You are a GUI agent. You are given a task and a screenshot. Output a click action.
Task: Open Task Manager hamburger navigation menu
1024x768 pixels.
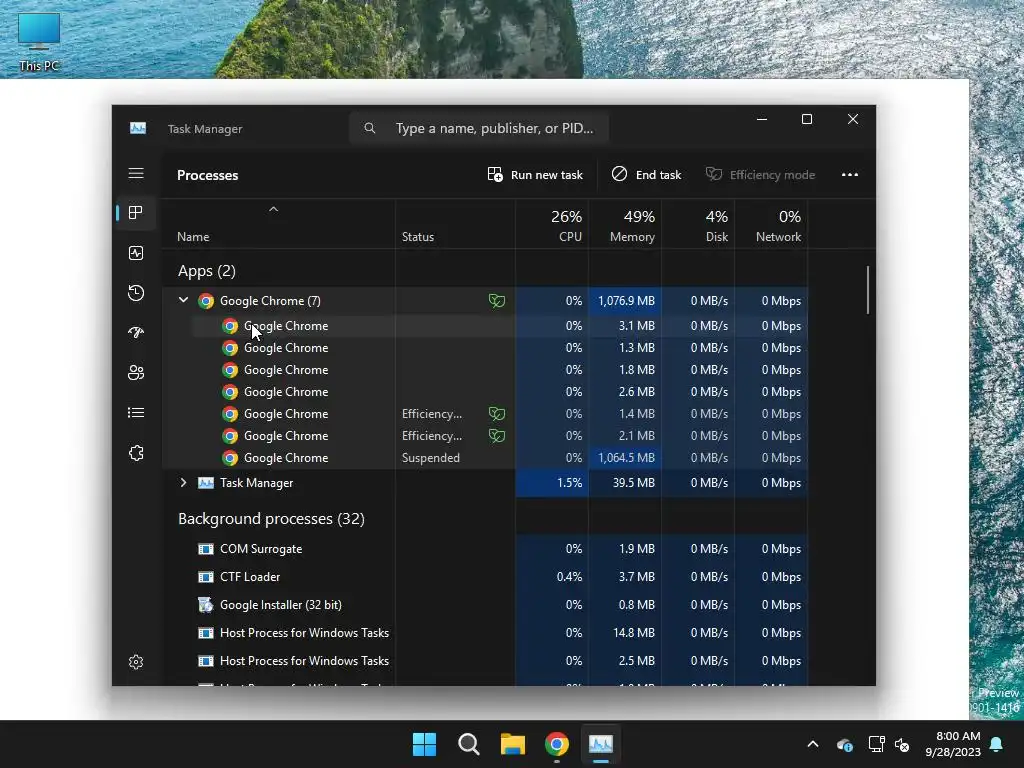click(136, 173)
